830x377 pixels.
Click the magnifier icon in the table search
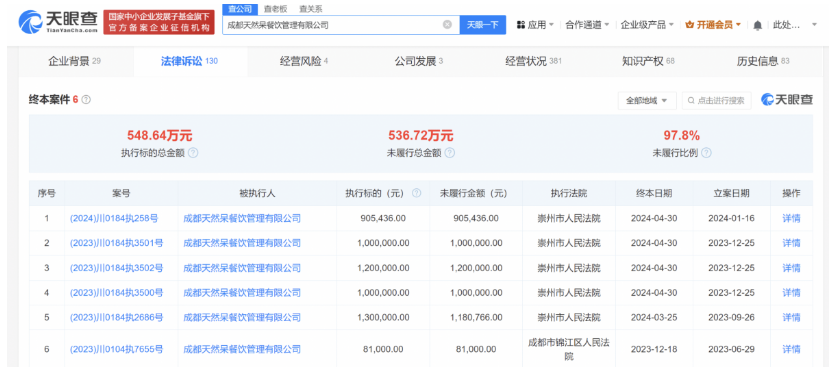tap(691, 100)
